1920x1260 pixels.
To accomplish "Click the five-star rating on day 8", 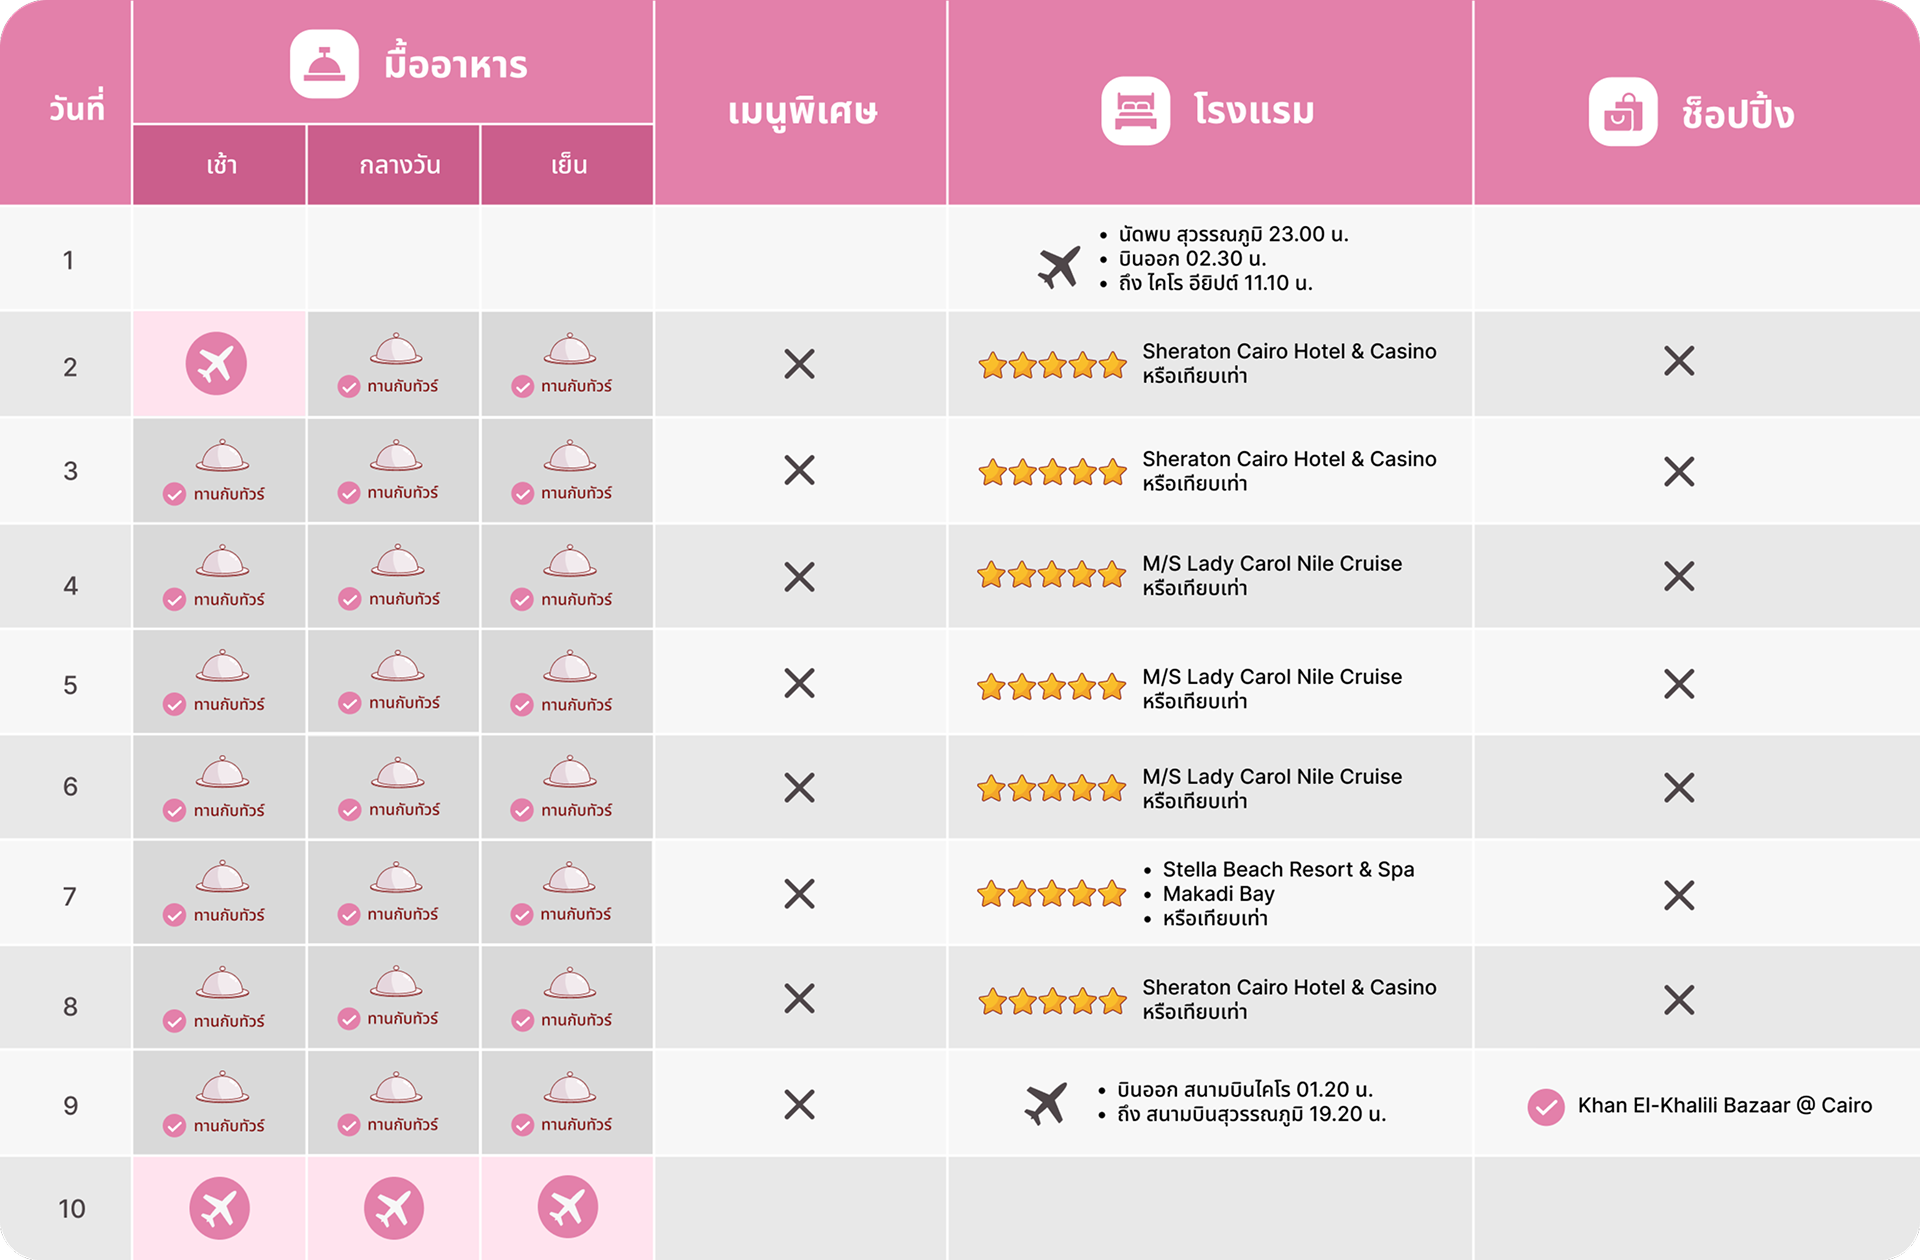I will click(1052, 1001).
